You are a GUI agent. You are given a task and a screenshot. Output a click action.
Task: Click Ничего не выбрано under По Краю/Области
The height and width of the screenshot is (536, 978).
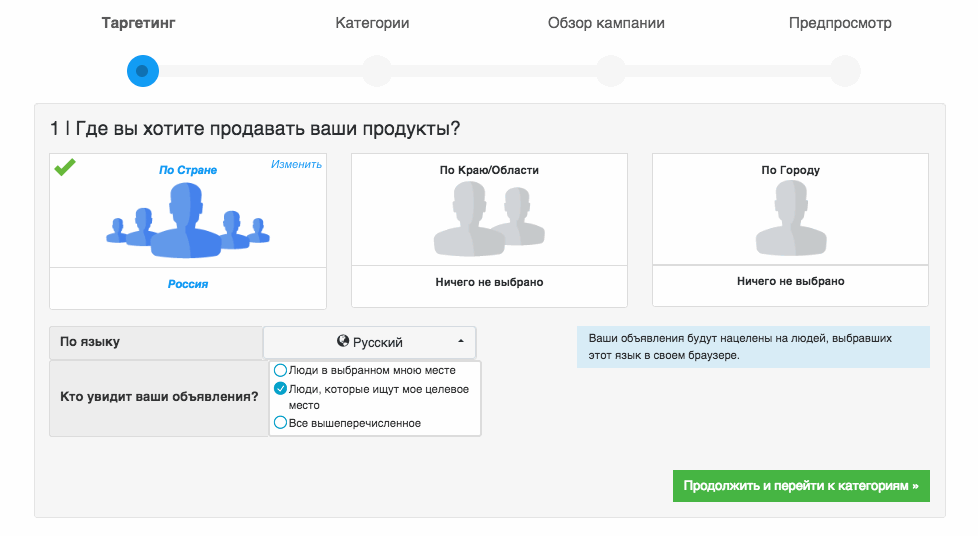pos(489,282)
